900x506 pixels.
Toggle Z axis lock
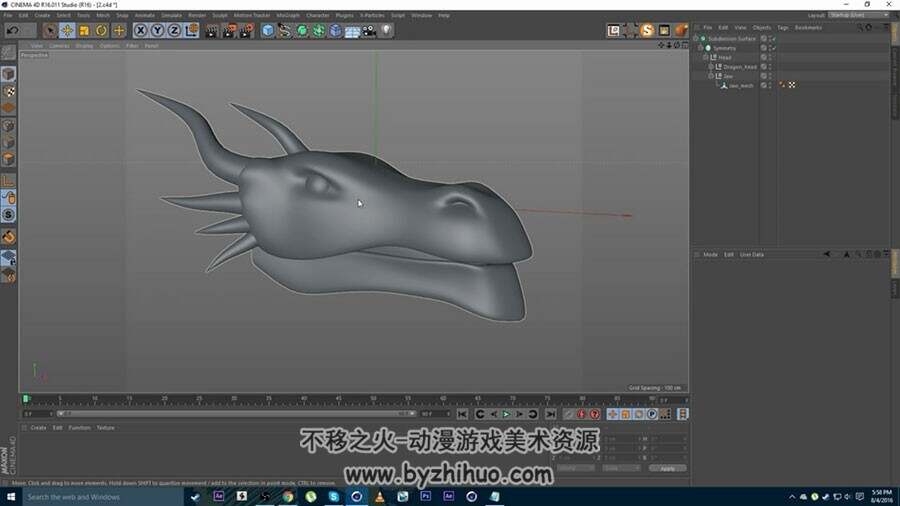tap(174, 30)
